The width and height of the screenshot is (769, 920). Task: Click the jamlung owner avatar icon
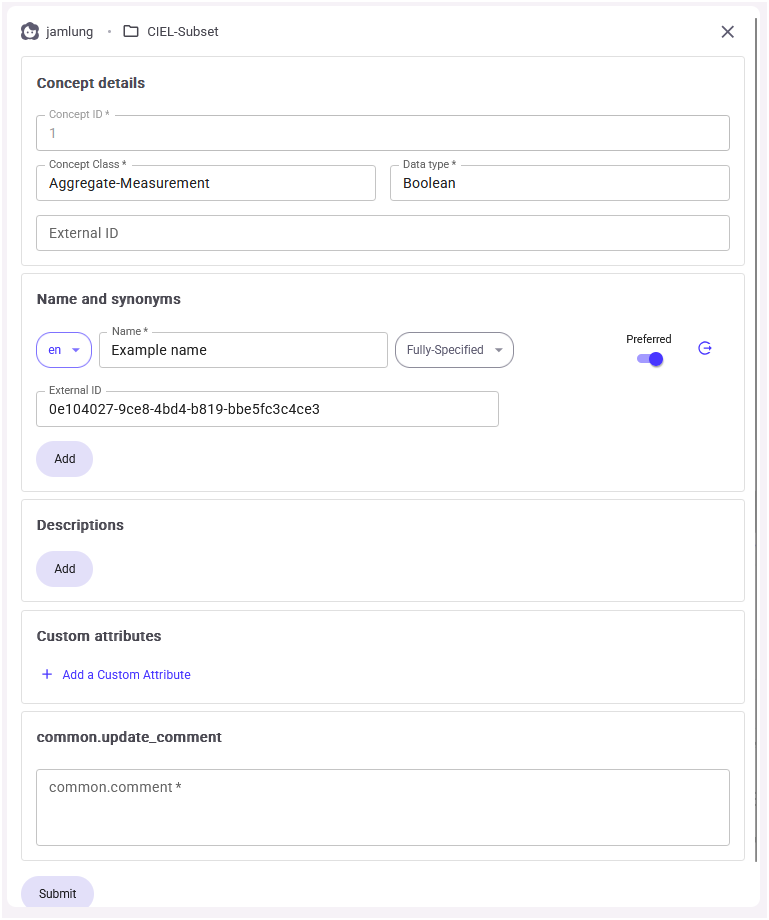(x=30, y=31)
